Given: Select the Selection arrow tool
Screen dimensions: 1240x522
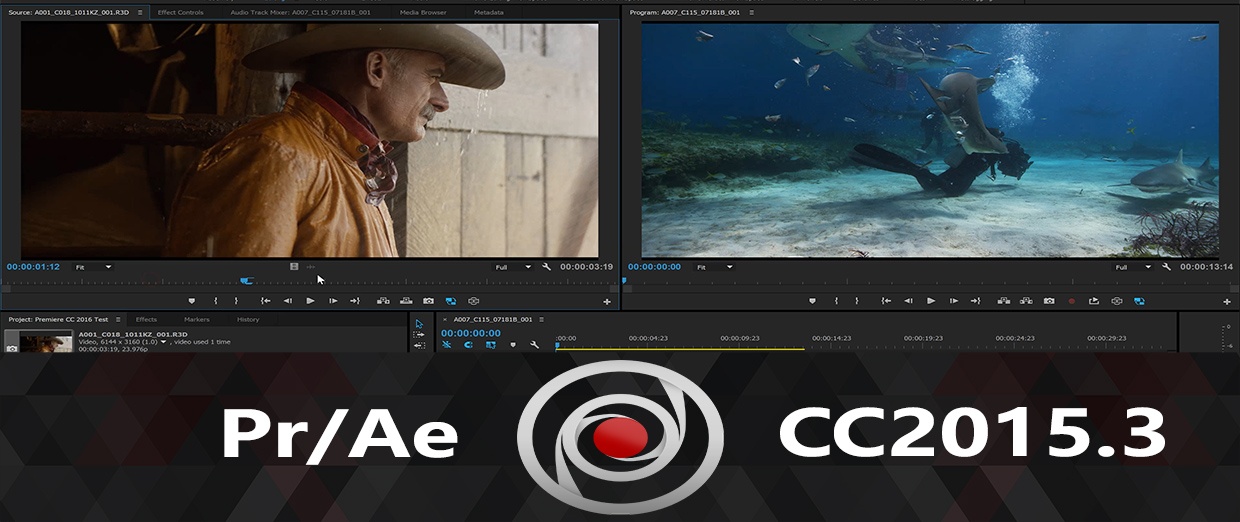Looking at the screenshot, I should tap(419, 324).
